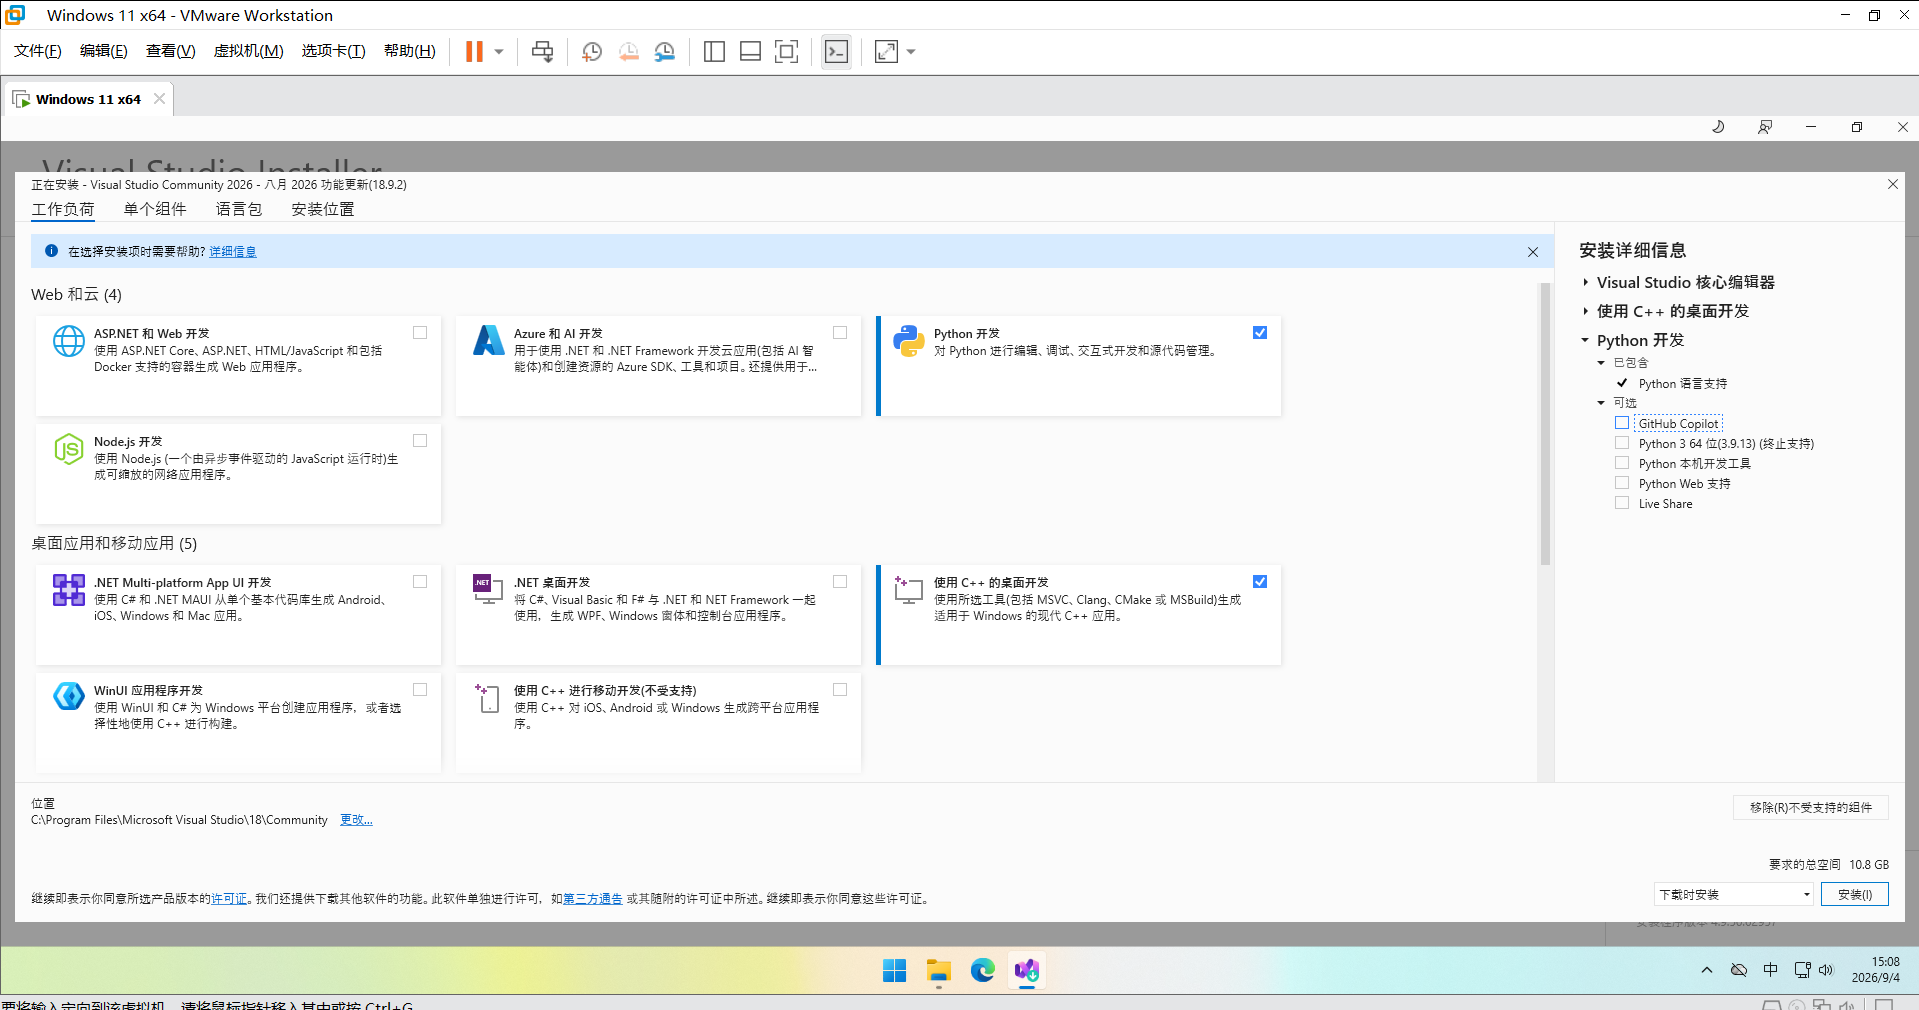The height and width of the screenshot is (1010, 1919).
Task: Check the ASP.NET 和 Web 开发 workload
Action: point(420,333)
